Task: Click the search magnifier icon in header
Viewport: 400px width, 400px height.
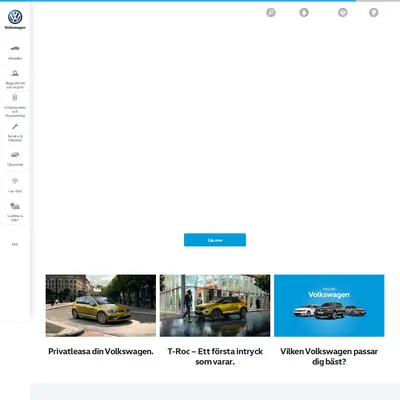Action: click(271, 13)
